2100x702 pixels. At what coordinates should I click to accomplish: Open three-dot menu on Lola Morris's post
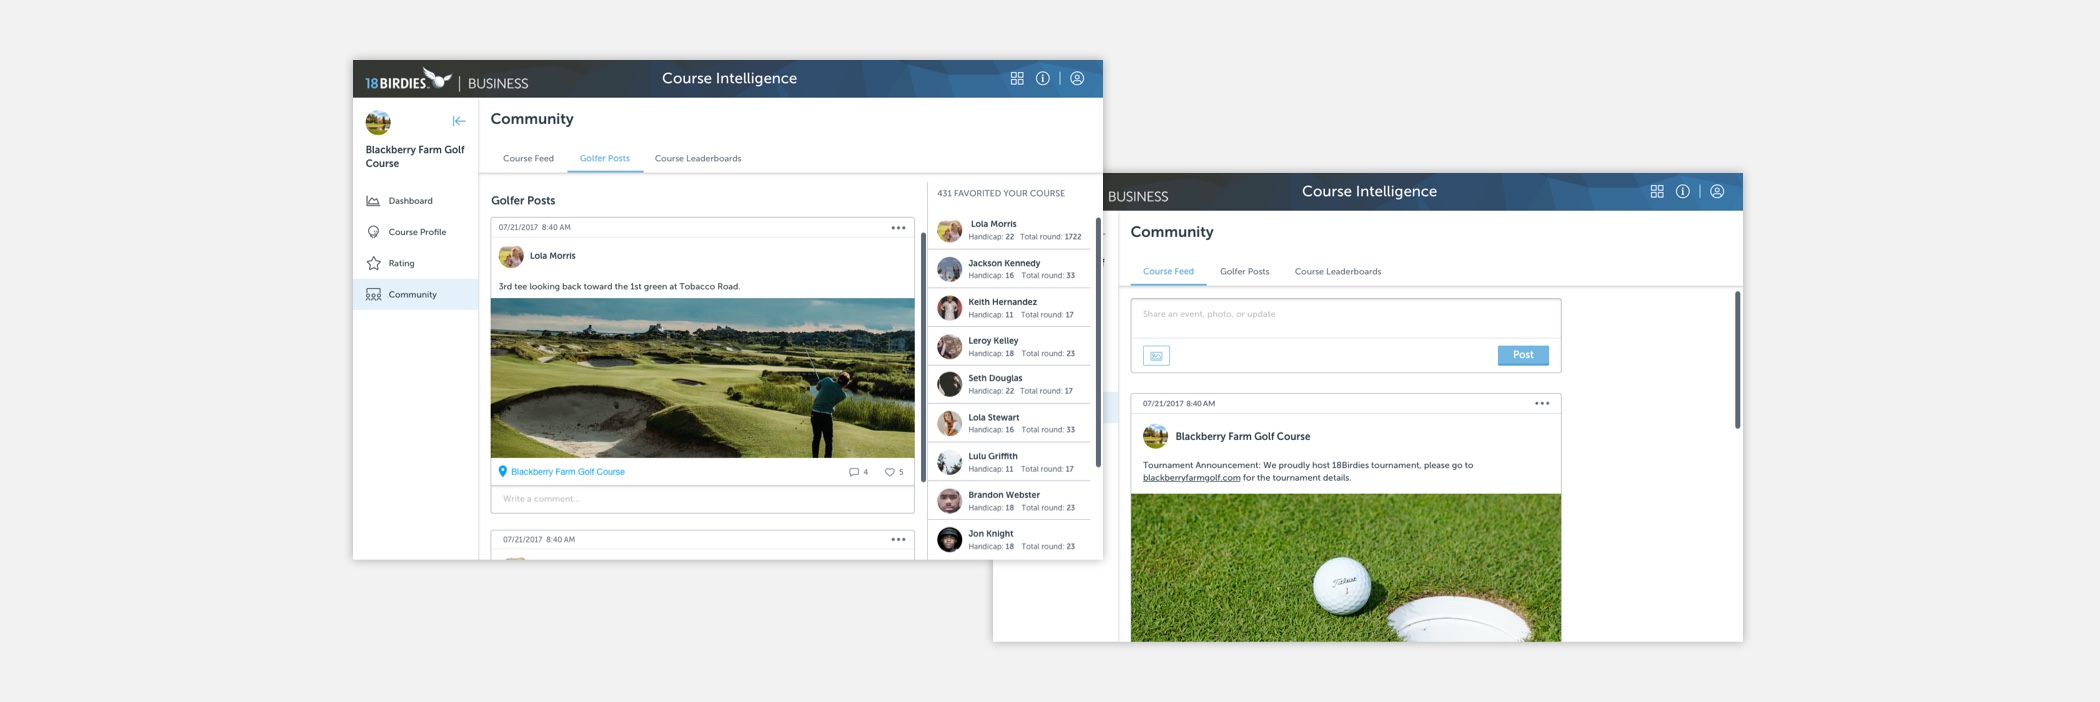[x=898, y=228]
